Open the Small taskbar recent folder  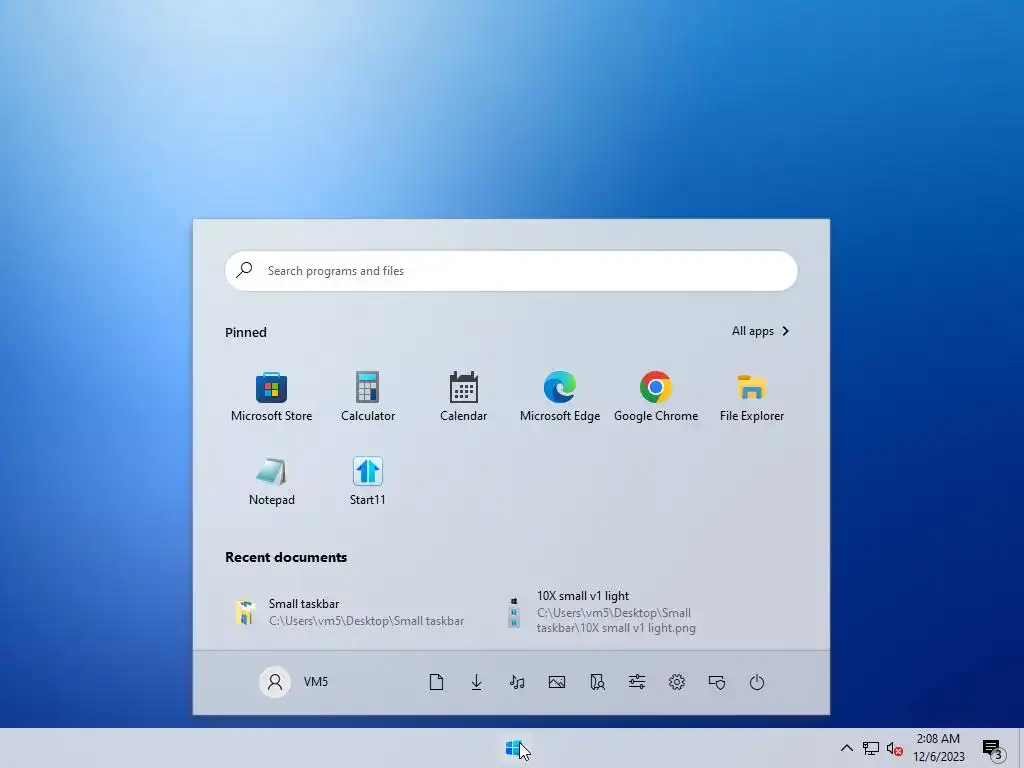[x=349, y=612]
